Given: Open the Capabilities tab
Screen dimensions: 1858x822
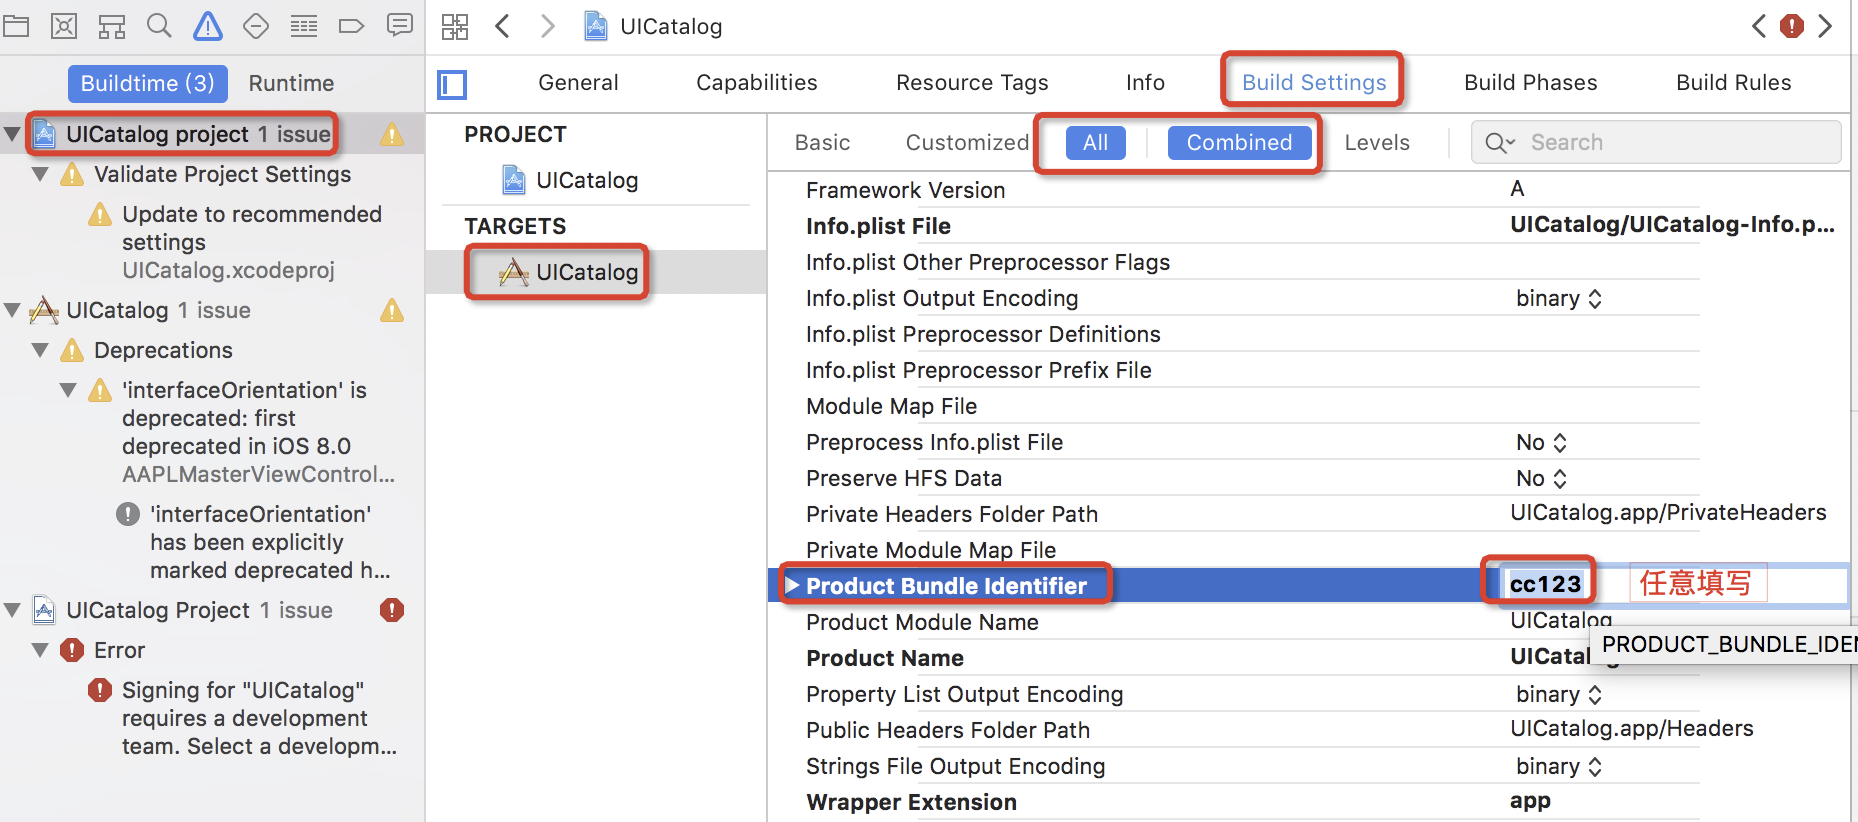Looking at the screenshot, I should (x=756, y=83).
